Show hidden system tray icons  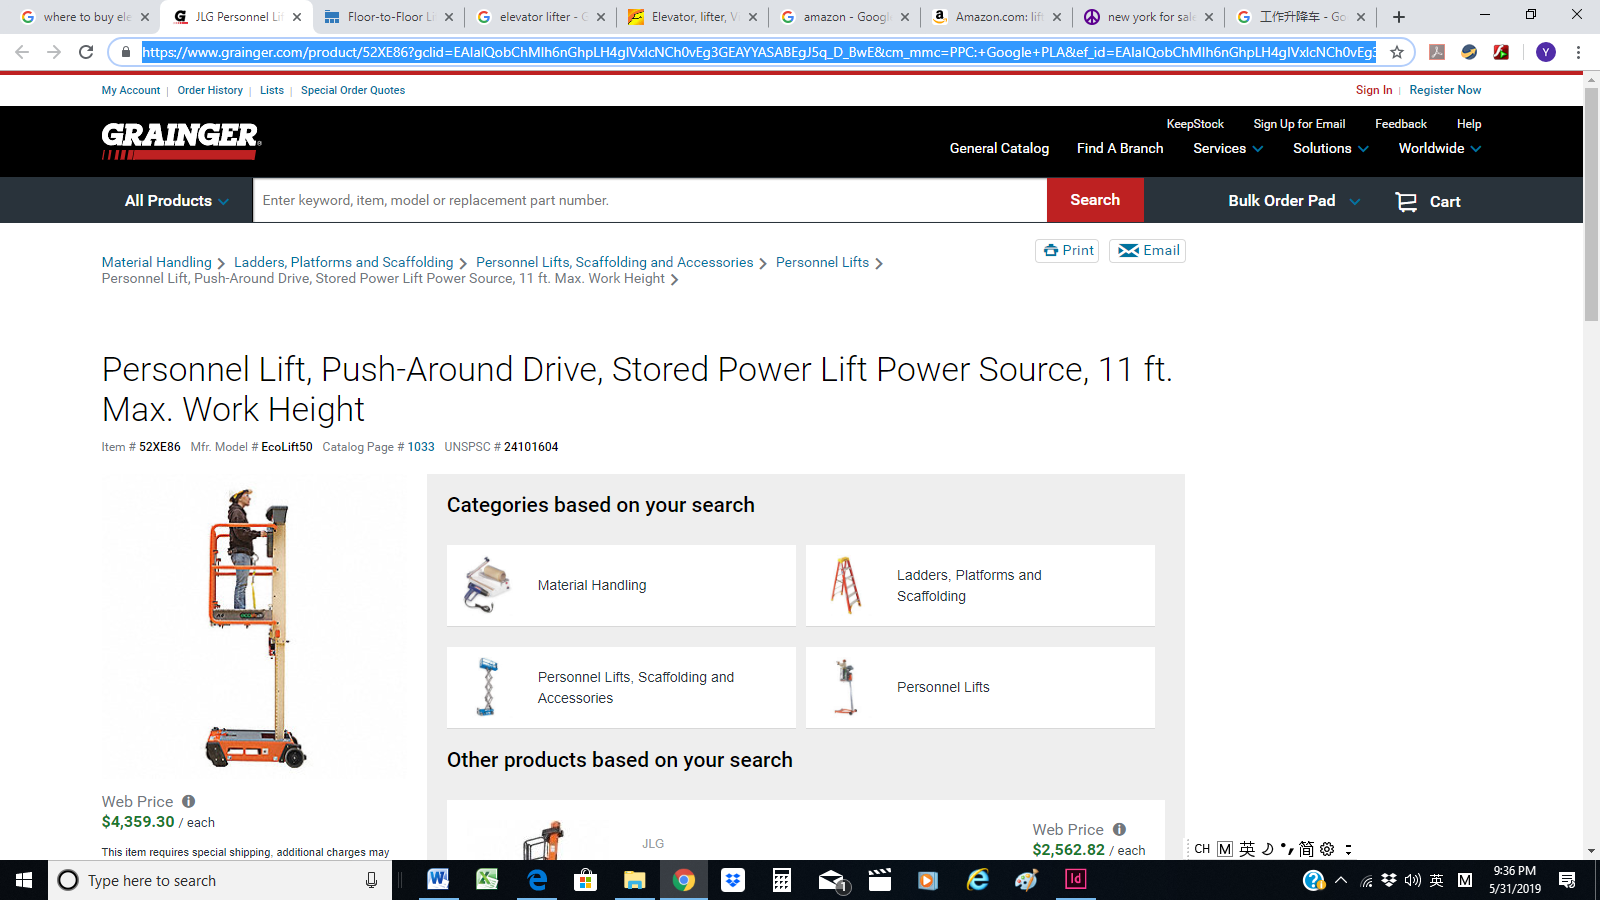click(1341, 880)
